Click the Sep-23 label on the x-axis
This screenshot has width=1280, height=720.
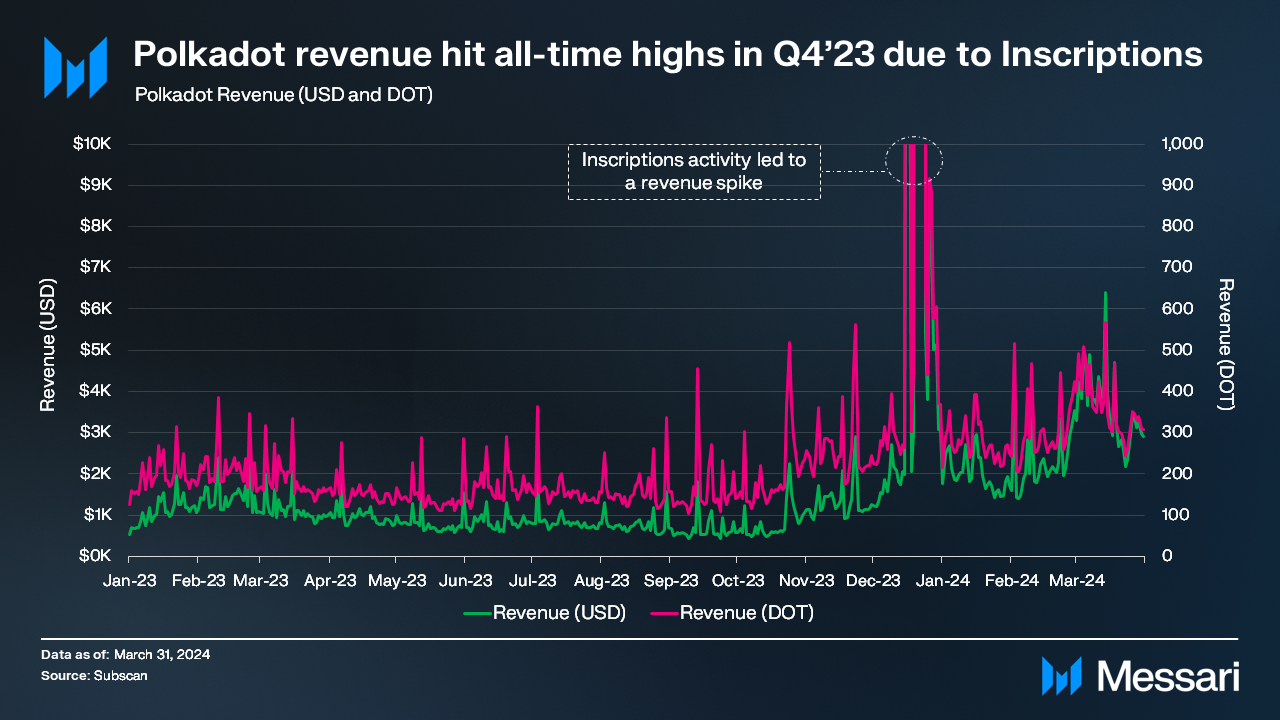click(x=670, y=580)
